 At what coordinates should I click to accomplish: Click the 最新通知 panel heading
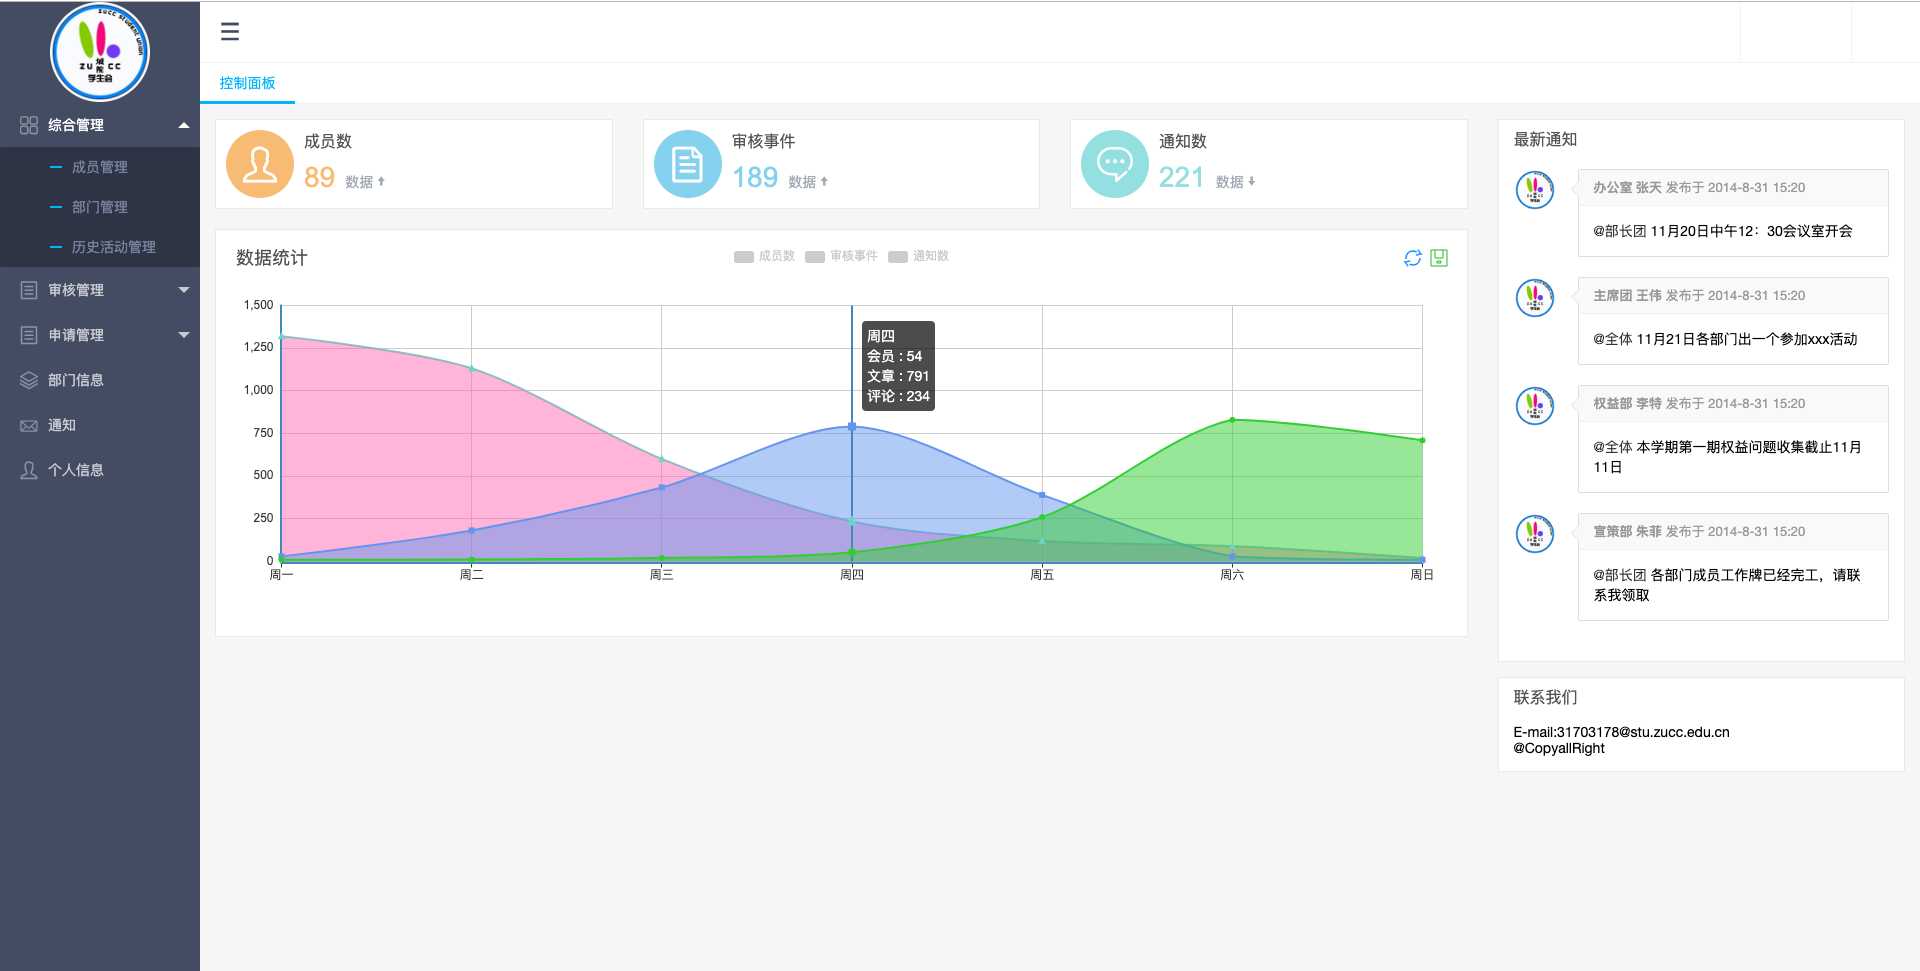click(1545, 140)
